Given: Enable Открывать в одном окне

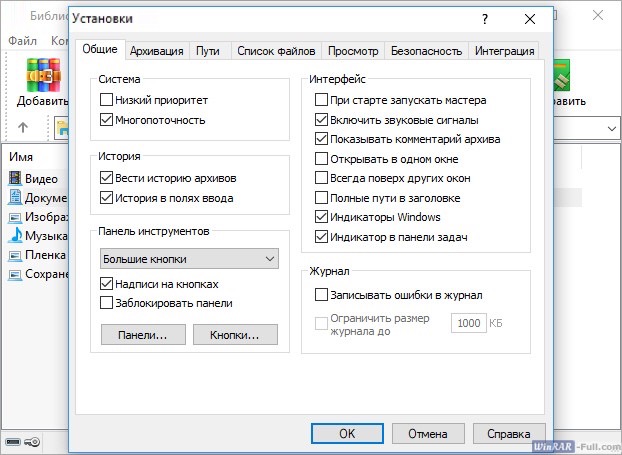Looking at the screenshot, I should (x=321, y=159).
